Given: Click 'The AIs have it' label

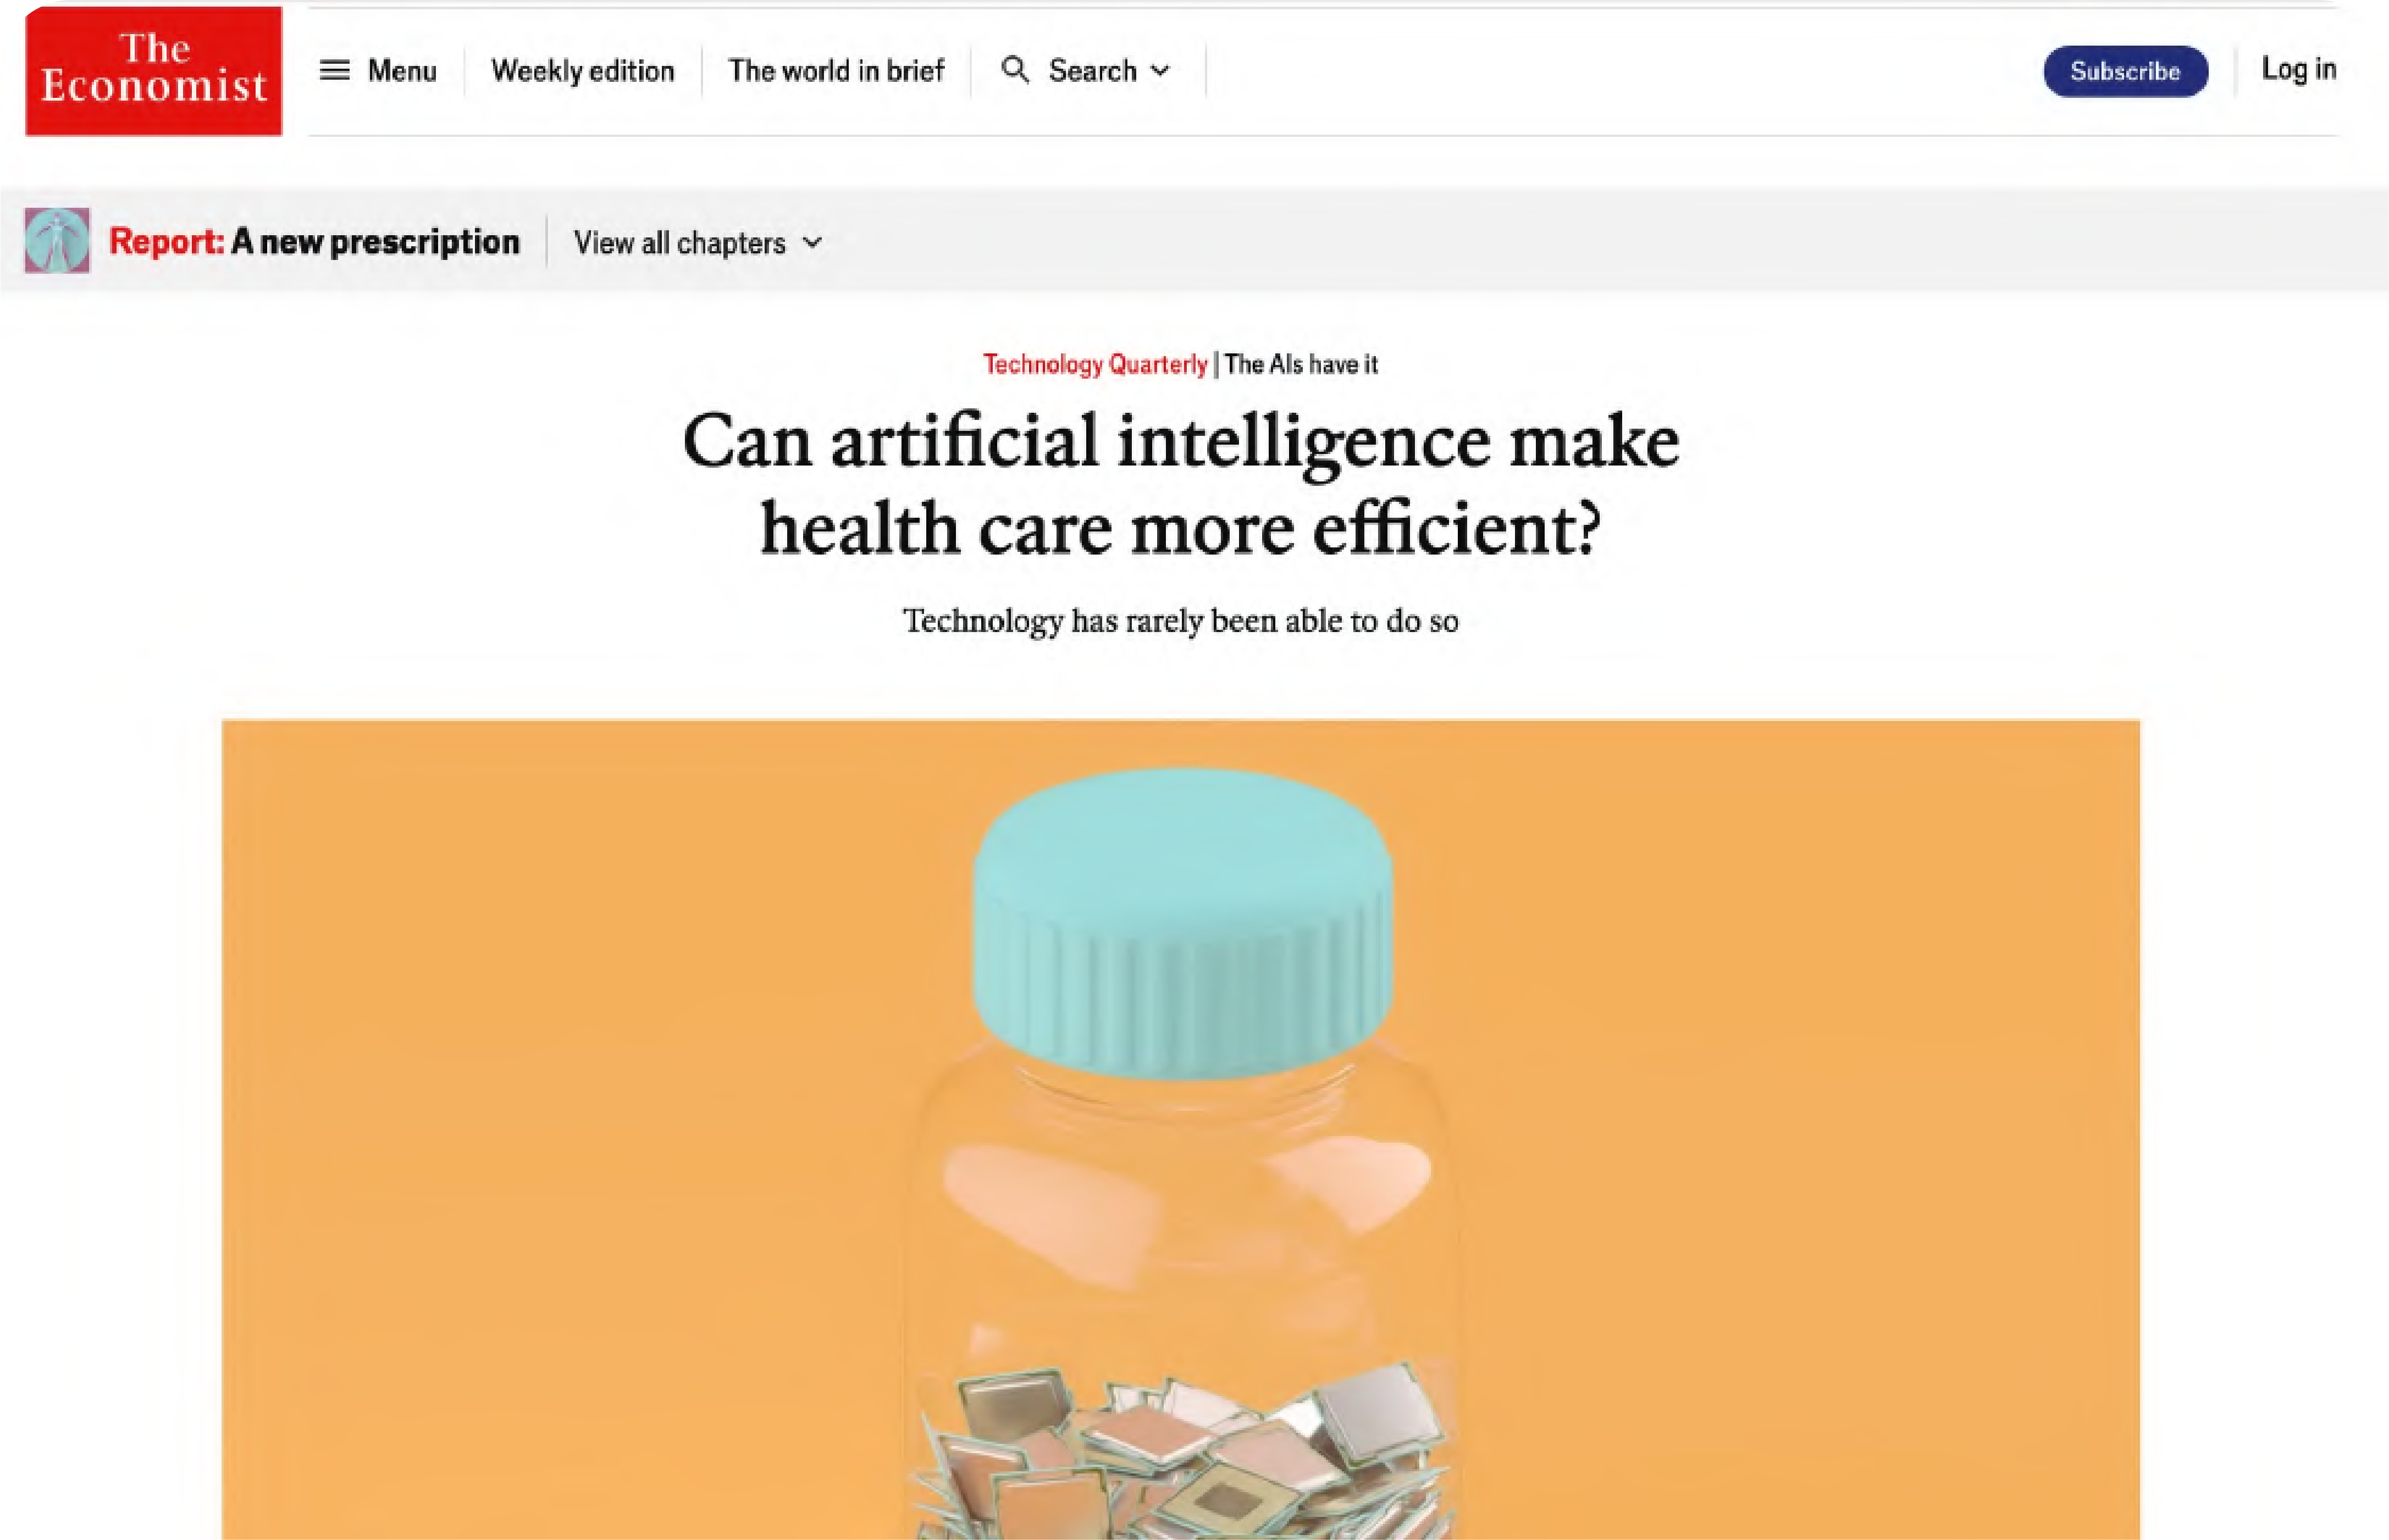Looking at the screenshot, I should (x=1301, y=364).
